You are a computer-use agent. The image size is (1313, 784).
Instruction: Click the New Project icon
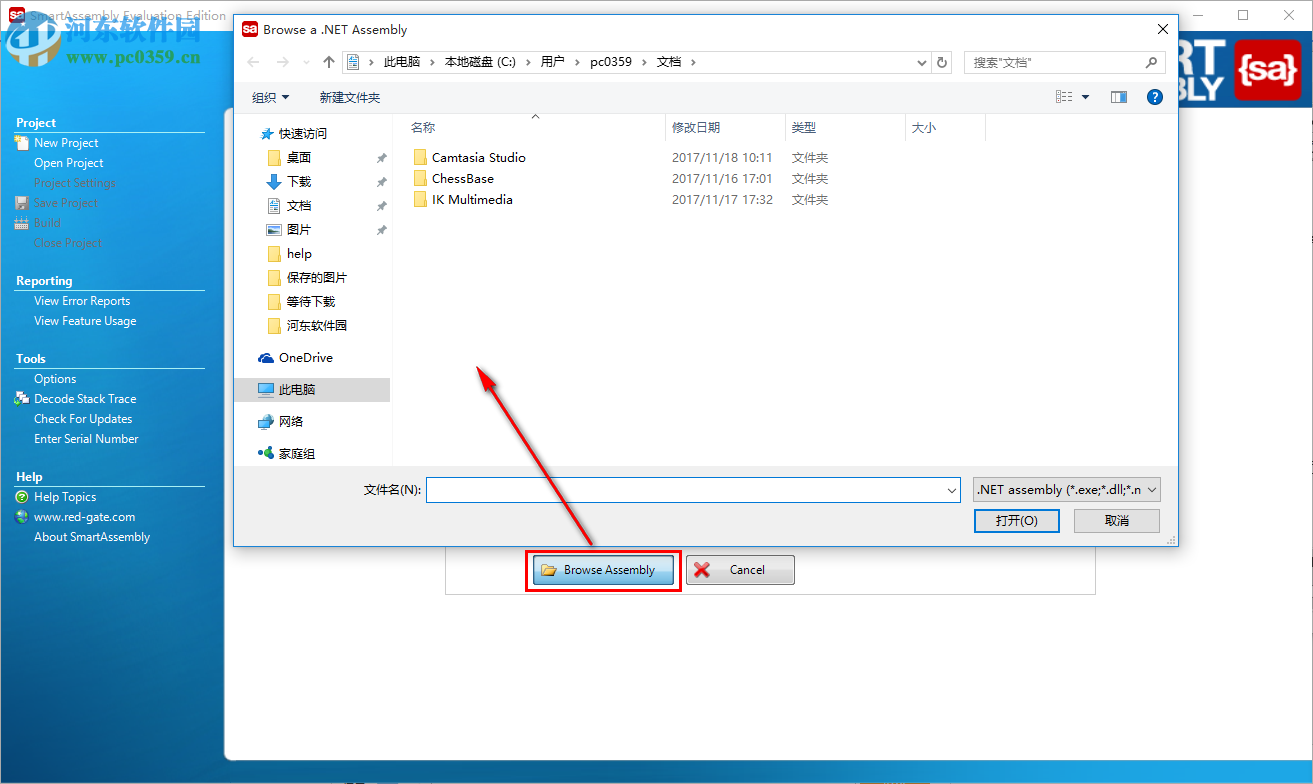22,142
